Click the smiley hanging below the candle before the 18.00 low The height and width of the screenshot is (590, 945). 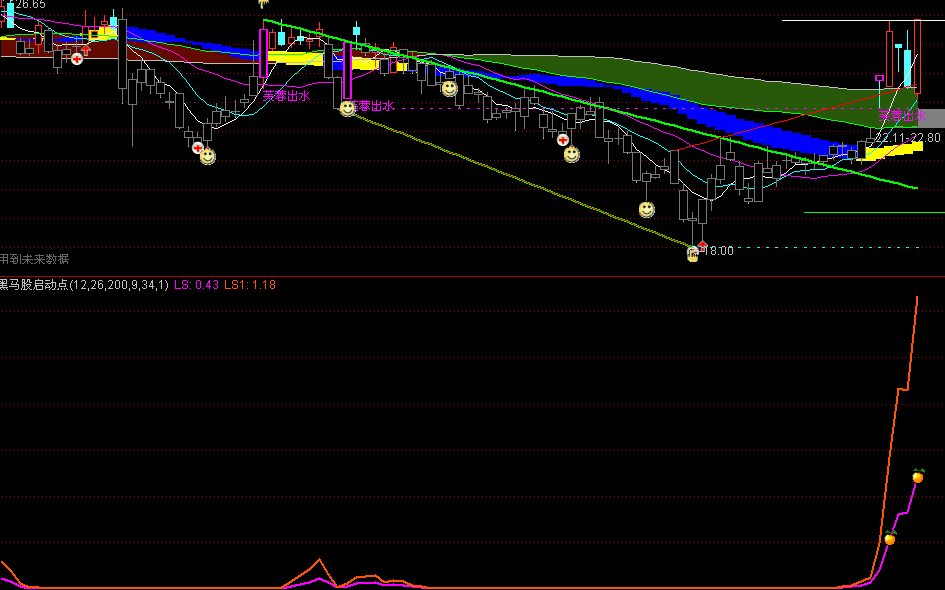click(647, 209)
